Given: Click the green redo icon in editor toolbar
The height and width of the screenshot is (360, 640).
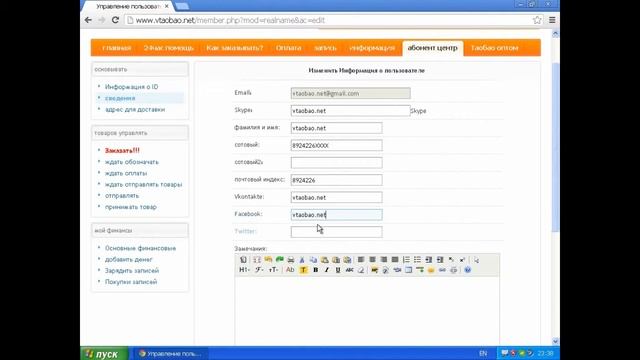Looking at the screenshot, I should (x=280, y=260).
